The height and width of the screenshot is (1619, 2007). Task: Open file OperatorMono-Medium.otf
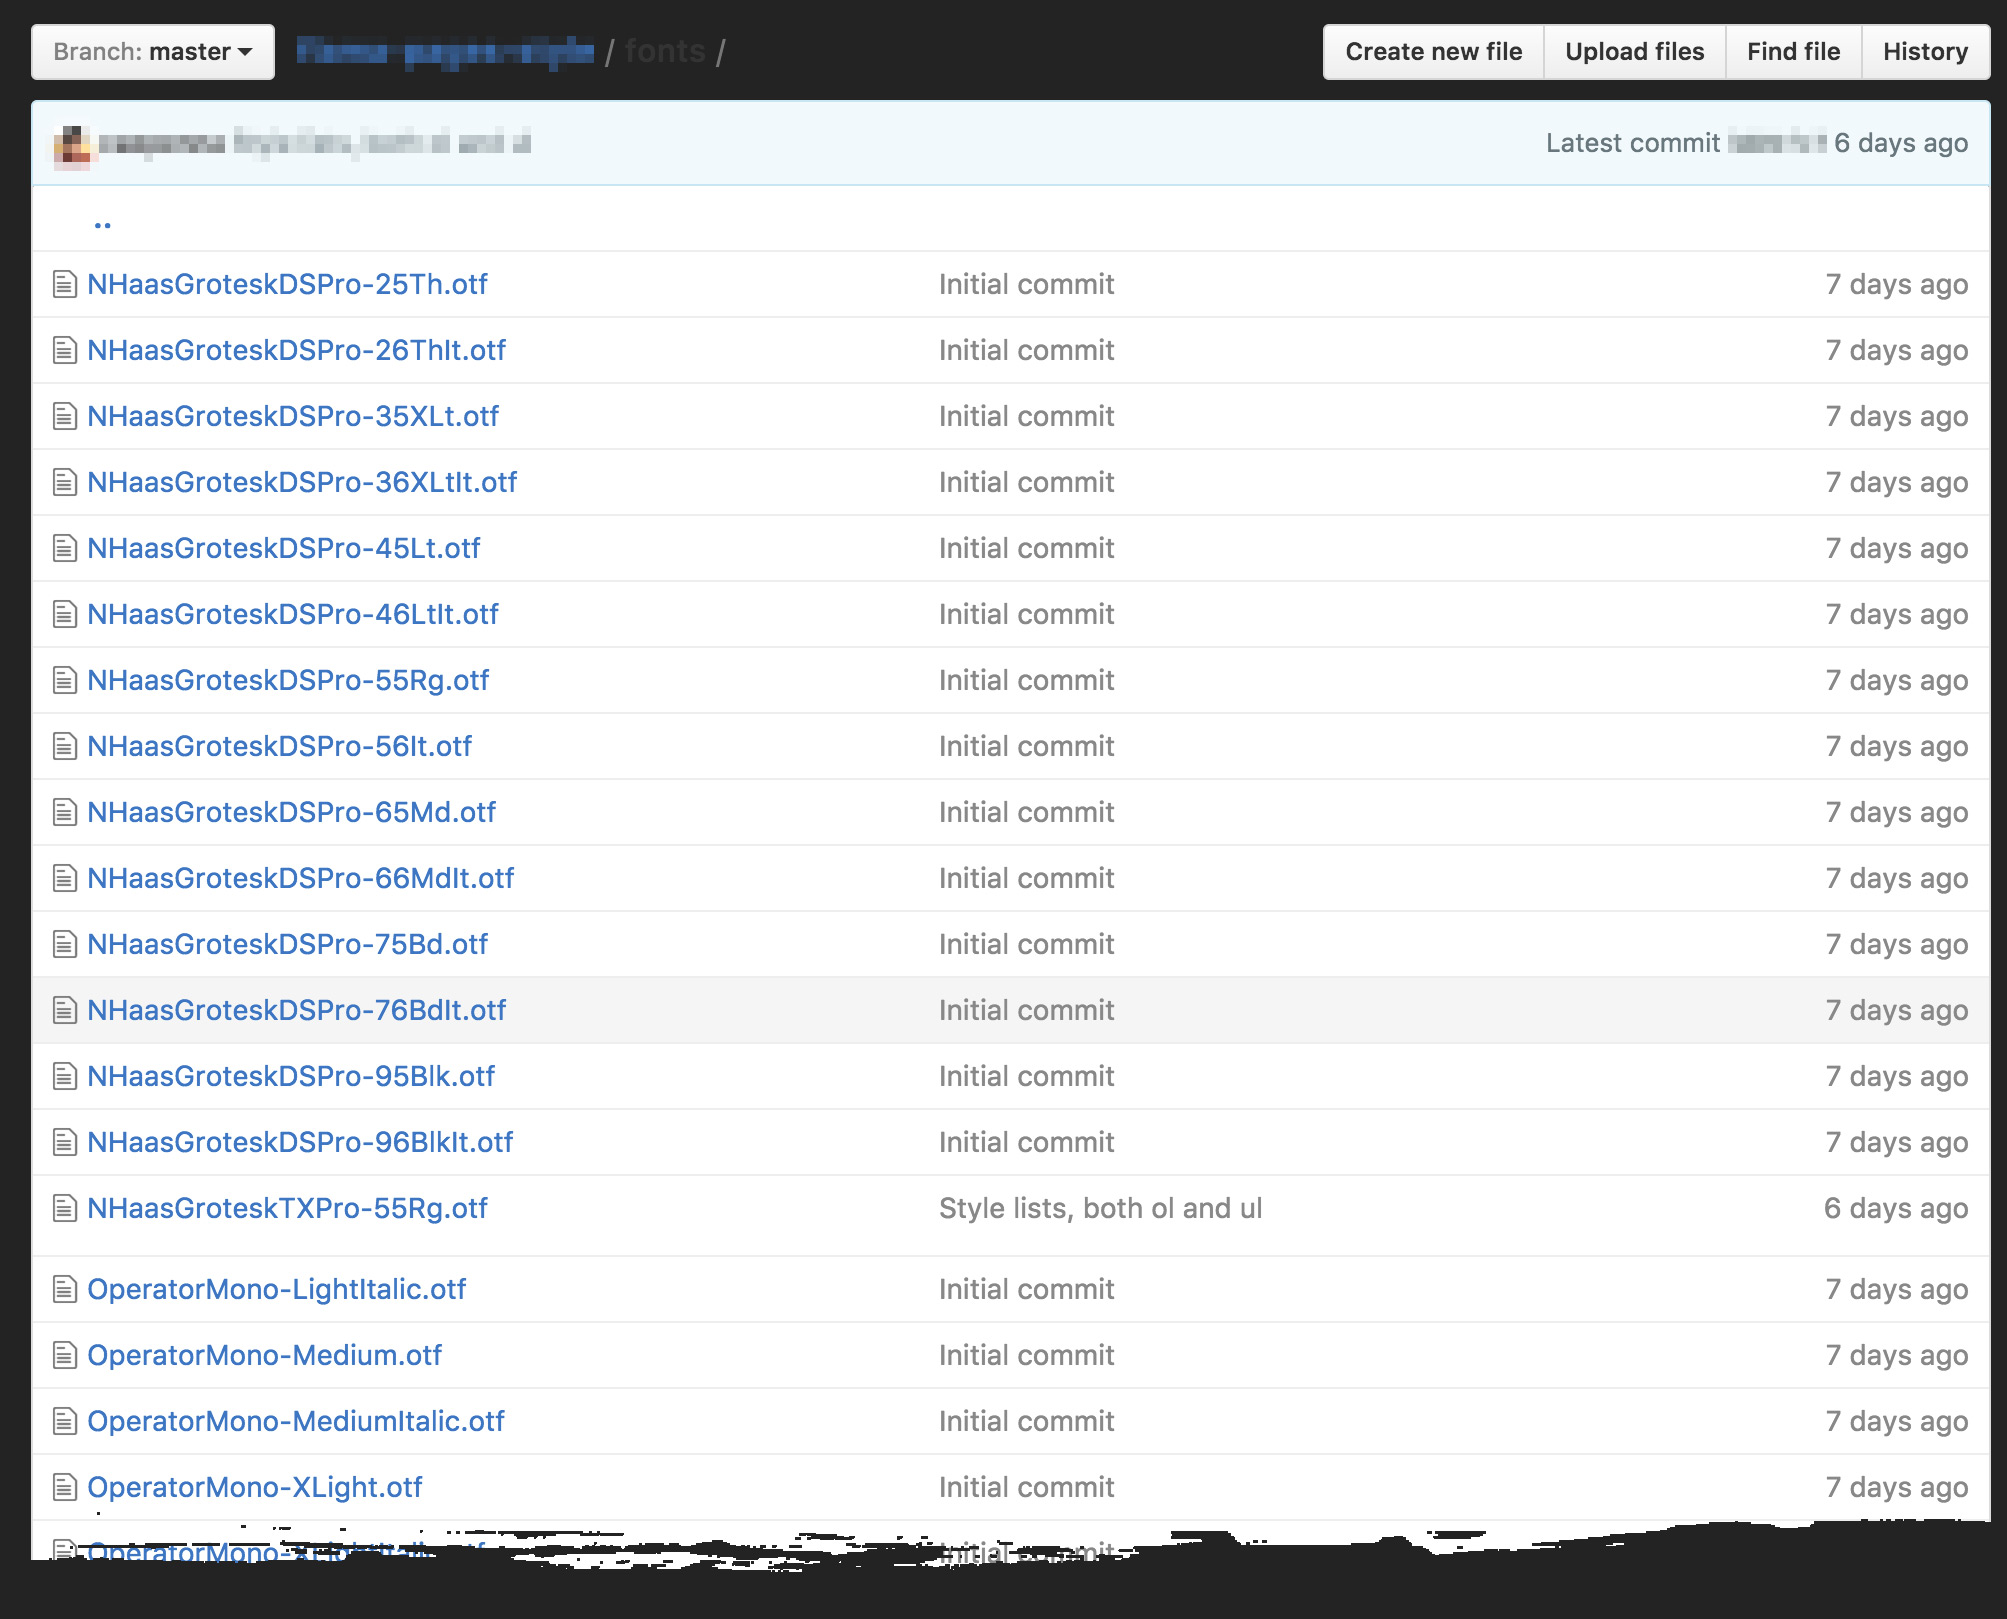[264, 1356]
